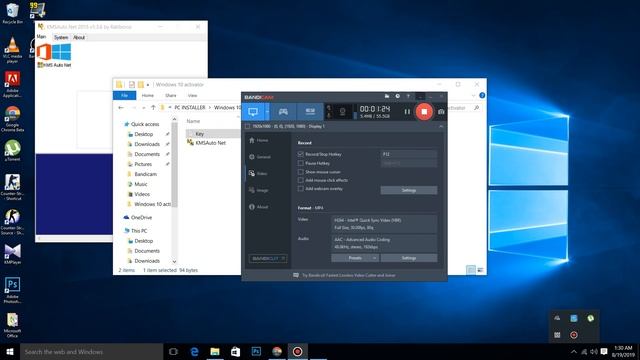The height and width of the screenshot is (360, 640).
Task: Collapse Bandicam panel with chevron arrow
Action: (x=441, y=127)
